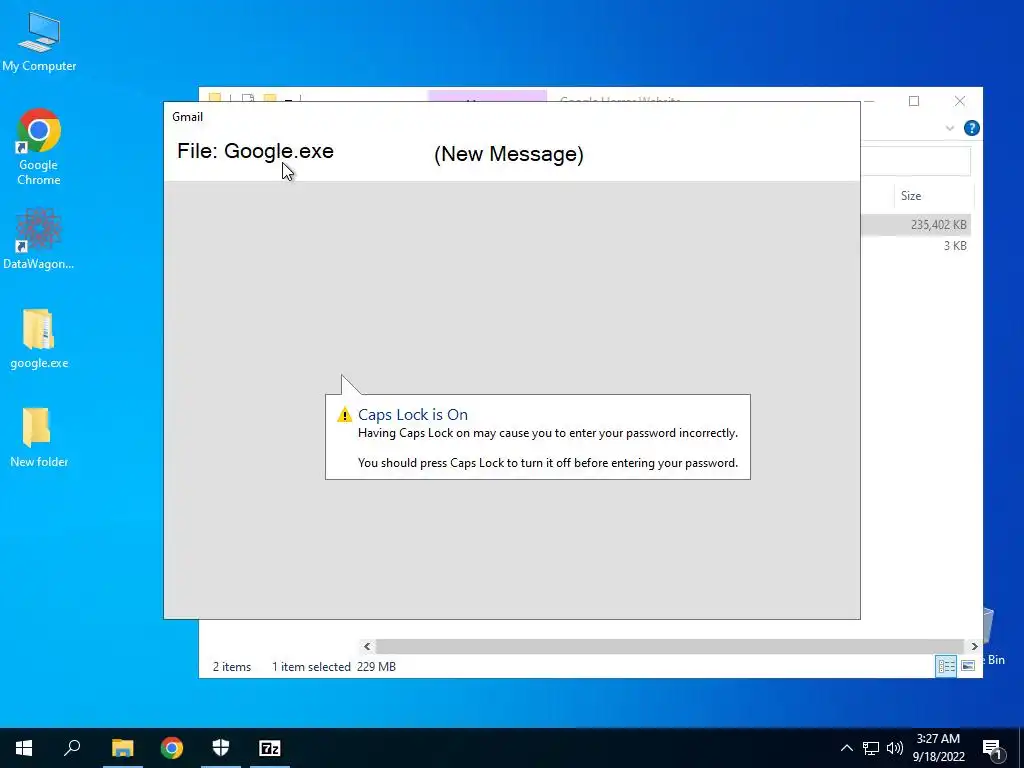The image size is (1024, 768).
Task: Click the Explorer horizontal scrollbar left arrow
Action: tap(367, 646)
